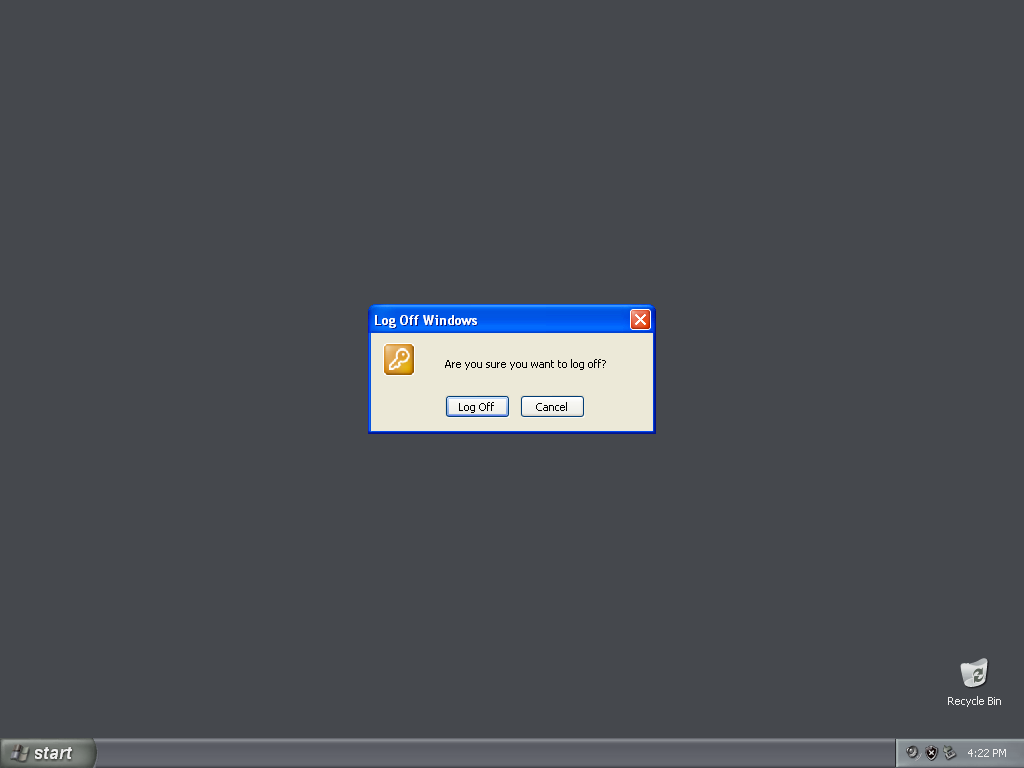Click the 4:22 PM clock in the tray

[x=987, y=753]
